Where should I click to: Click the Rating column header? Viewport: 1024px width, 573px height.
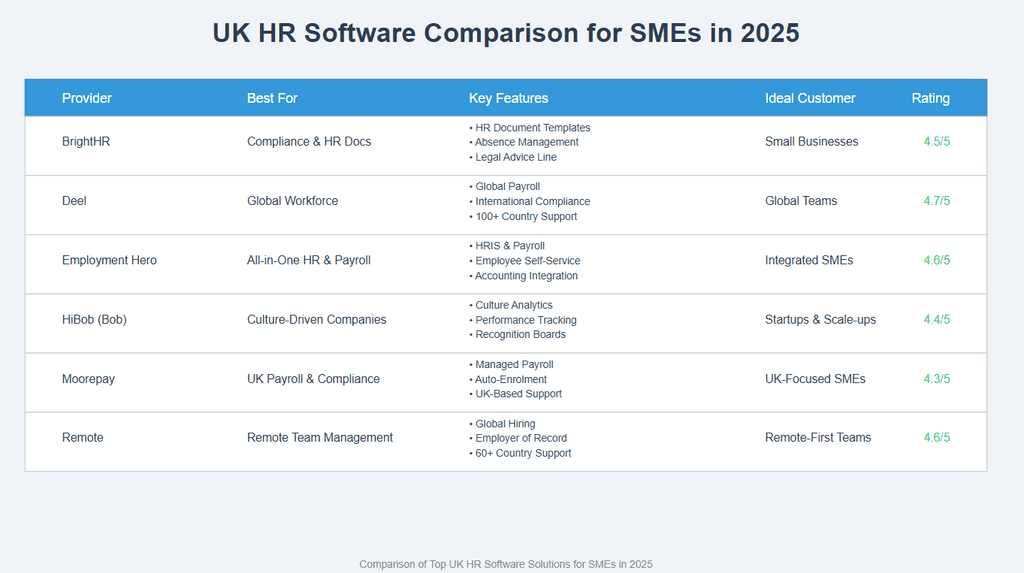(931, 98)
